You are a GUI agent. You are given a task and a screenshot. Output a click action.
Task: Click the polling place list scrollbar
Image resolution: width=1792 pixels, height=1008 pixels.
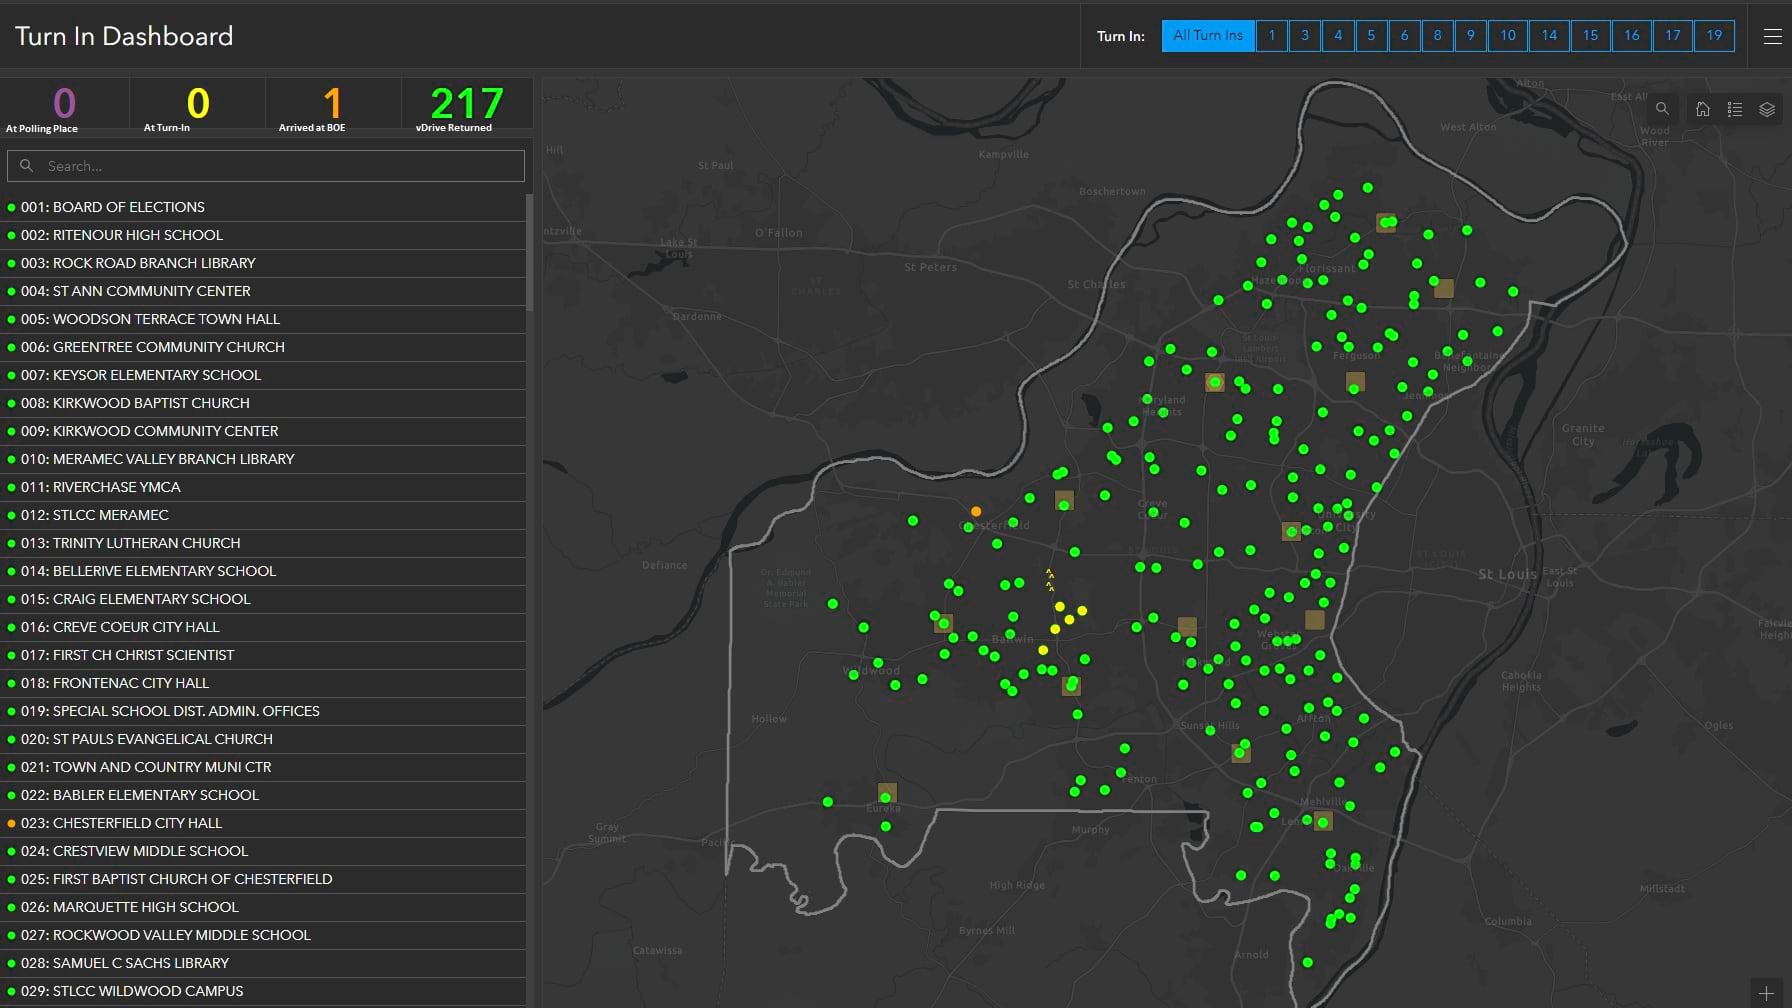tap(529, 252)
